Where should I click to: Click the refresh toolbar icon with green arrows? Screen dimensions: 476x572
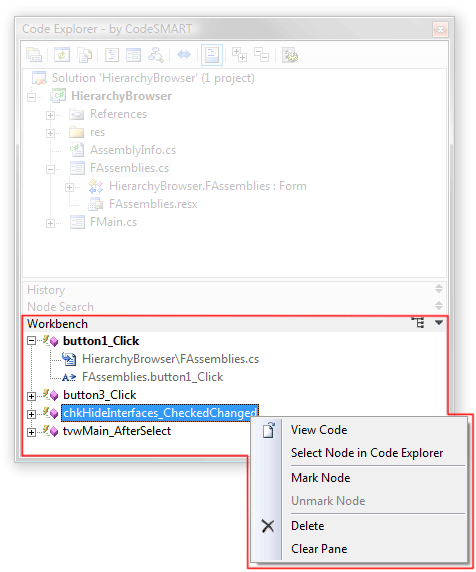[x=62, y=55]
